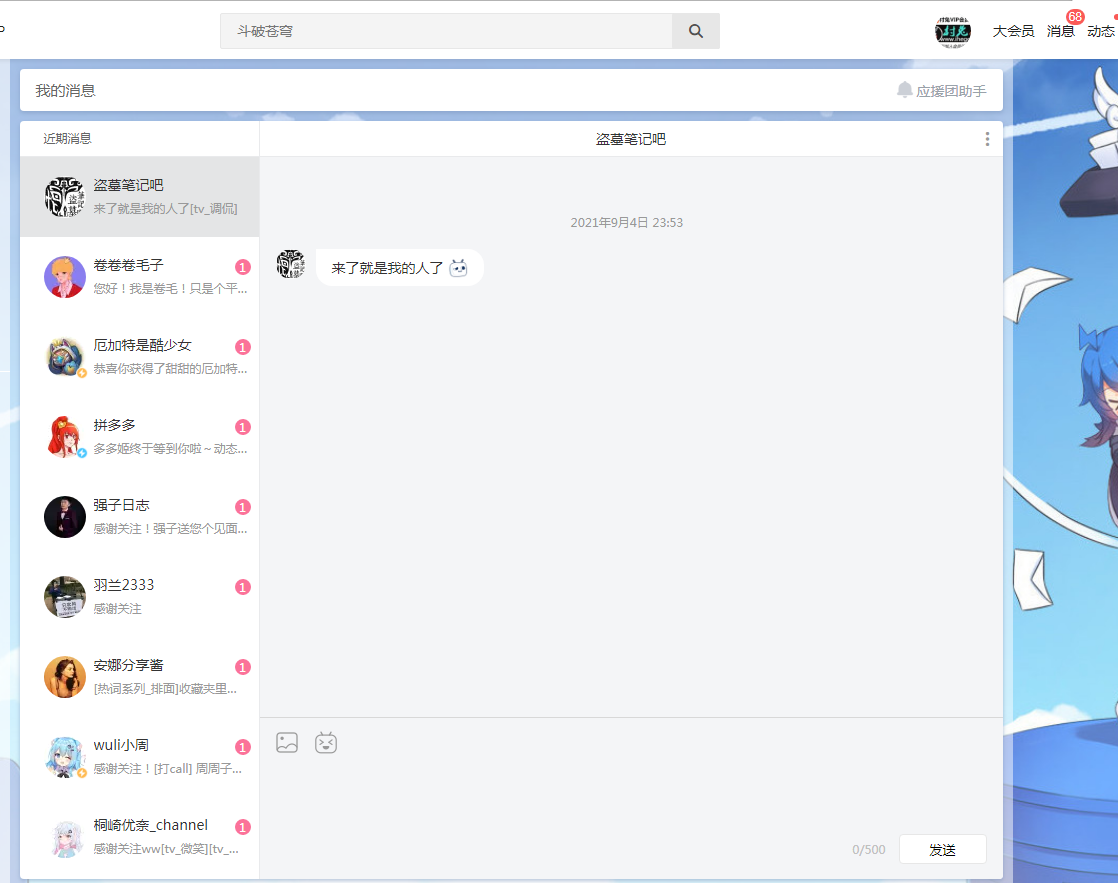This screenshot has width=1118, height=883.
Task: Click the unread badge on 拼多多 conversation
Action: point(241,426)
